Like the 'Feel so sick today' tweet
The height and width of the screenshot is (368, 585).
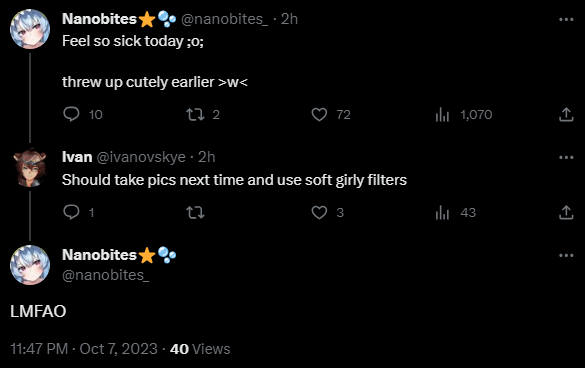331,114
